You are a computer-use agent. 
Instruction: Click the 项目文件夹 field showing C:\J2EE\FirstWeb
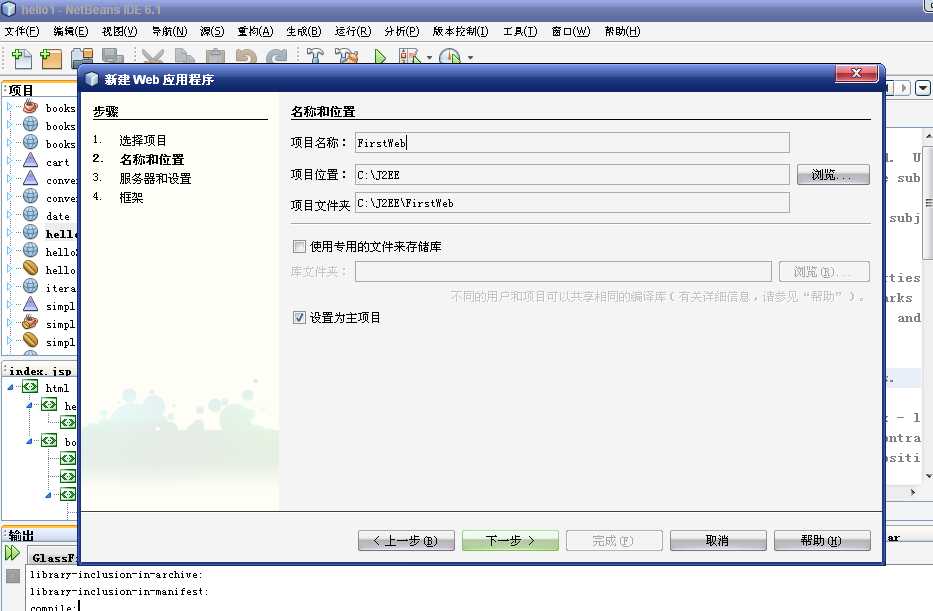pyautogui.click(x=572, y=203)
